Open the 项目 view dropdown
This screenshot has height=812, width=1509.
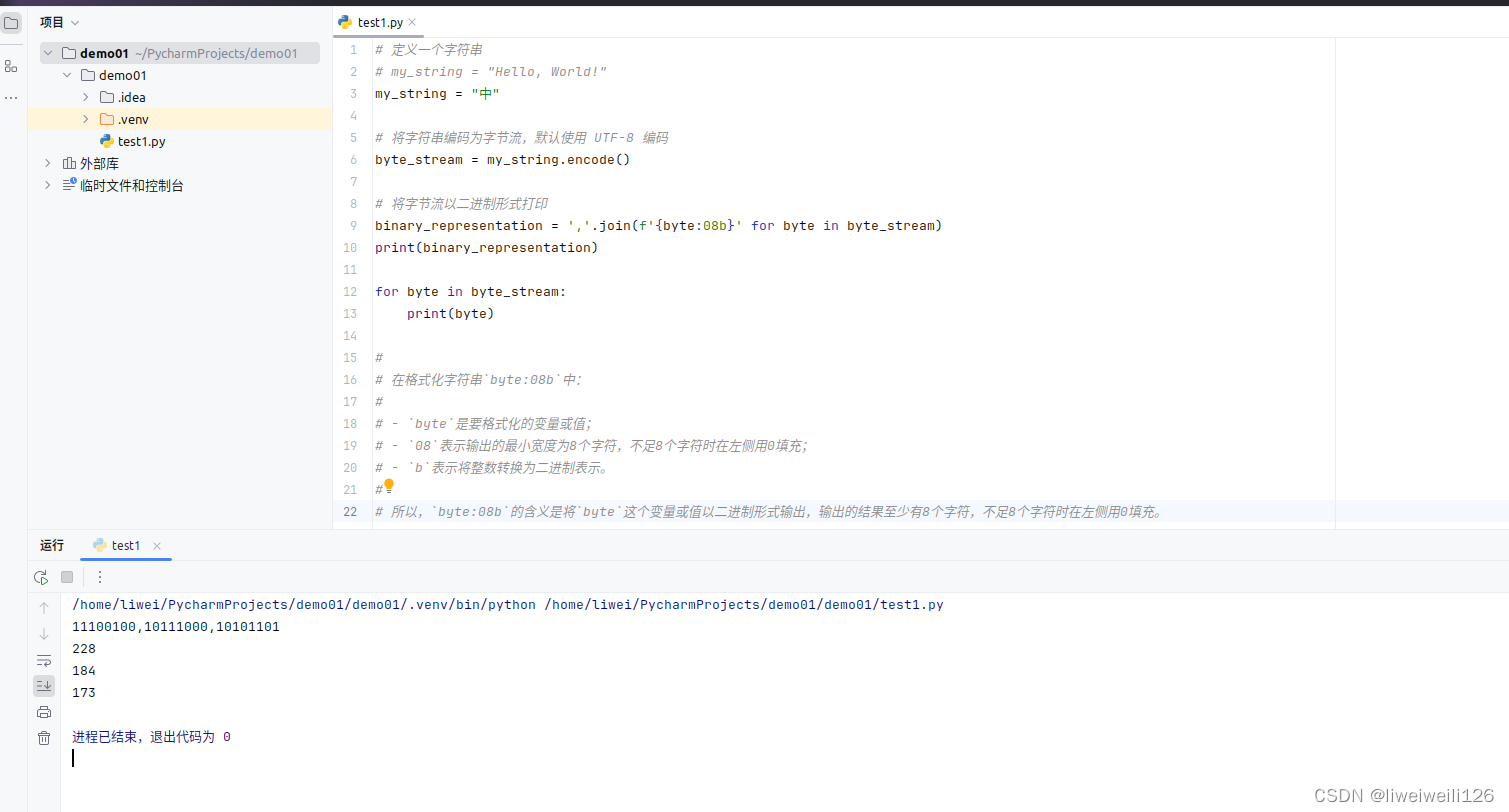tap(60, 22)
